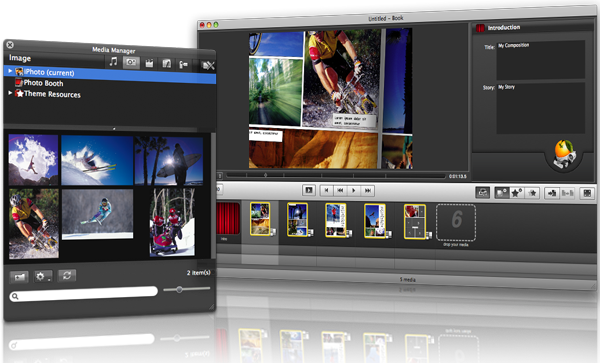Click the red Introduction panel icon

(x=480, y=28)
